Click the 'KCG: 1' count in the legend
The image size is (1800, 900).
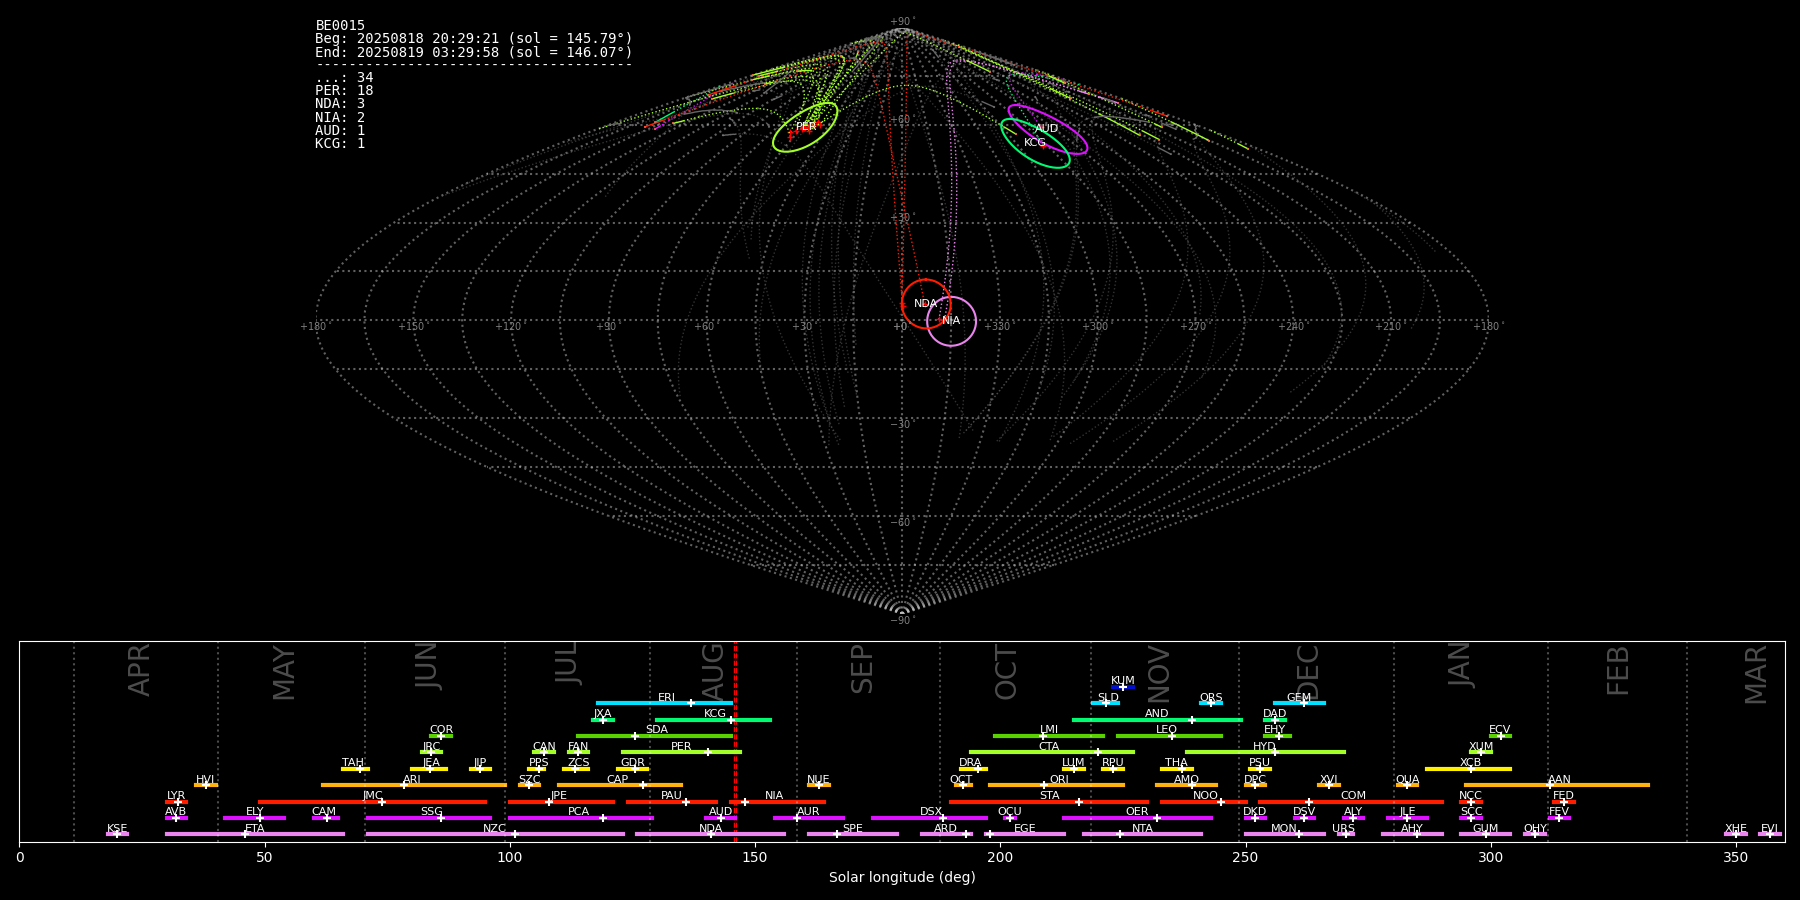(x=340, y=143)
